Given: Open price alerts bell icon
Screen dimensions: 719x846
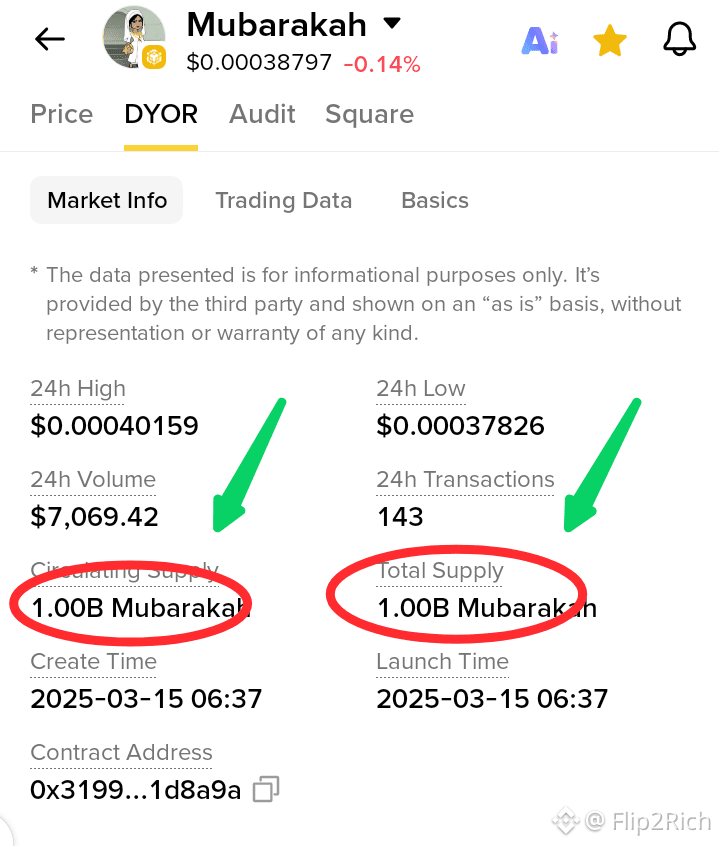Looking at the screenshot, I should pyautogui.click(x=679, y=39).
